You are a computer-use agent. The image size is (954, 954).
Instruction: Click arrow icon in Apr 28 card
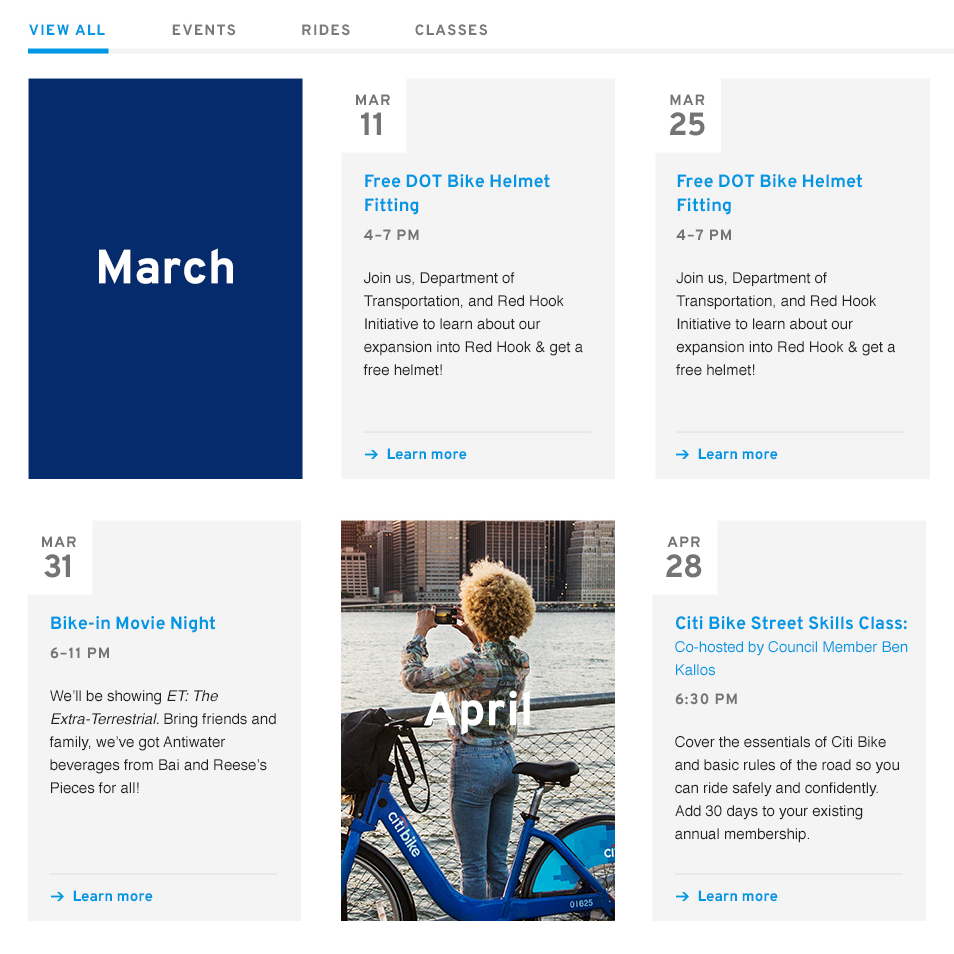682,896
